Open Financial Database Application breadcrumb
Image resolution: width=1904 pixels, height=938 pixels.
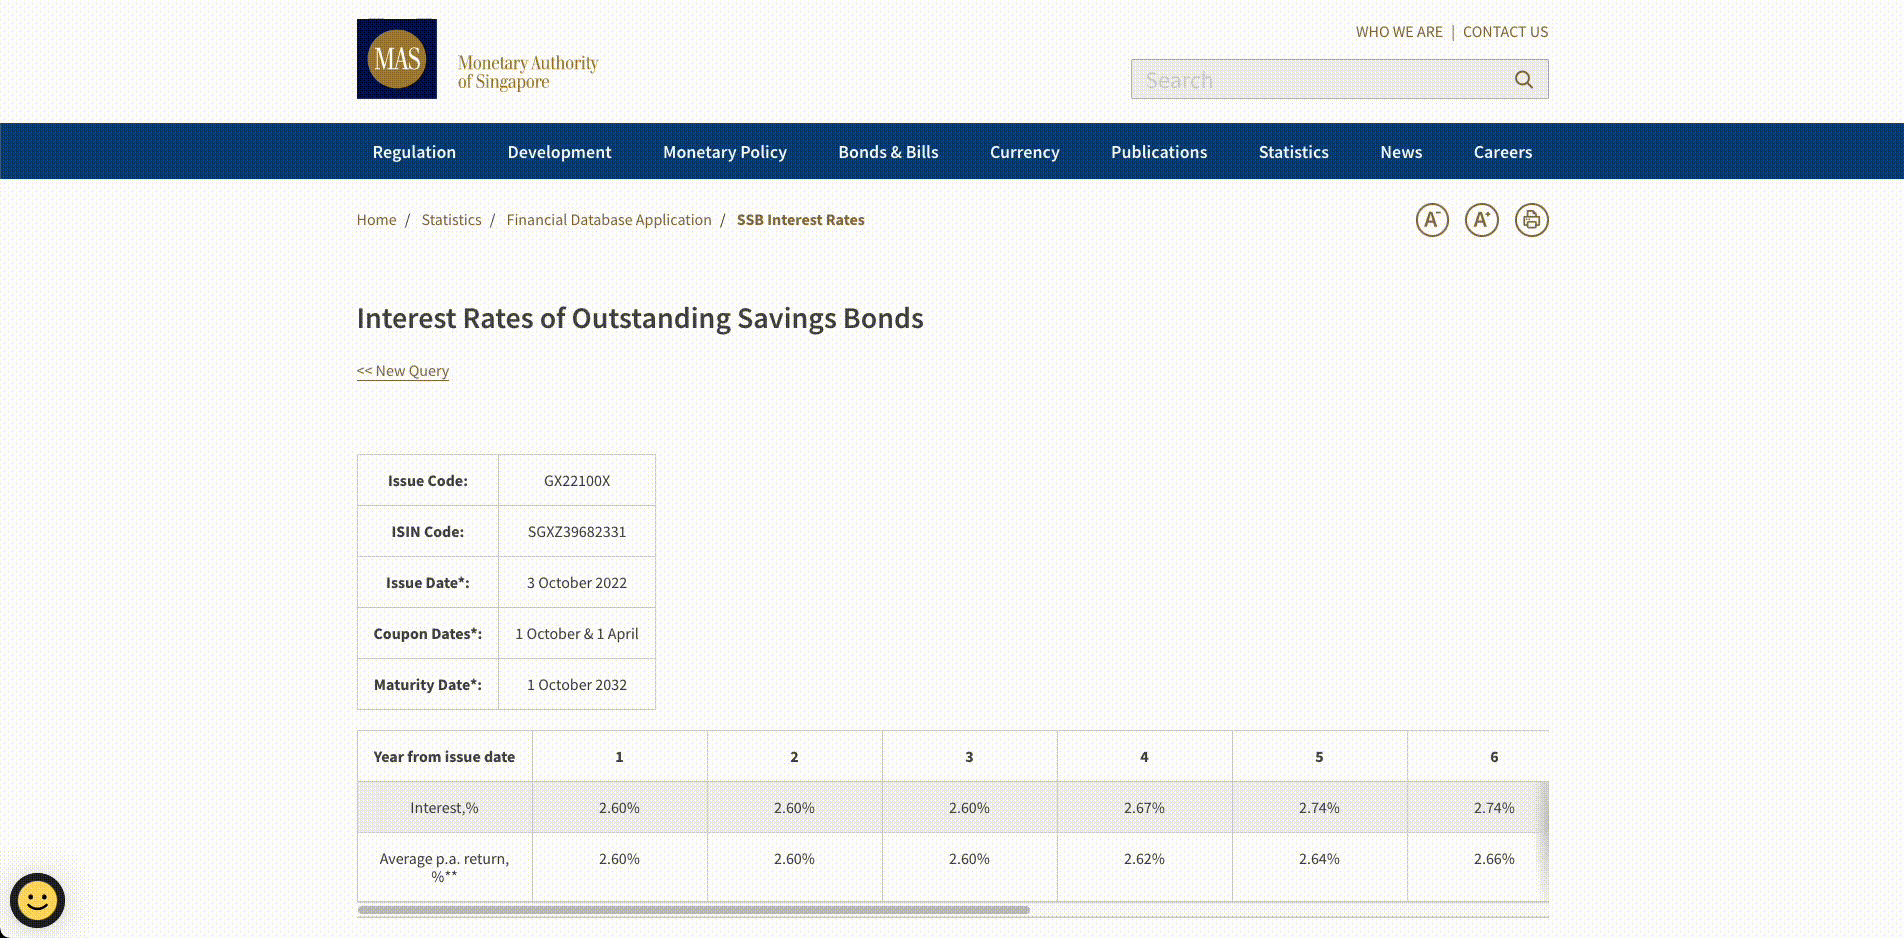coord(609,220)
